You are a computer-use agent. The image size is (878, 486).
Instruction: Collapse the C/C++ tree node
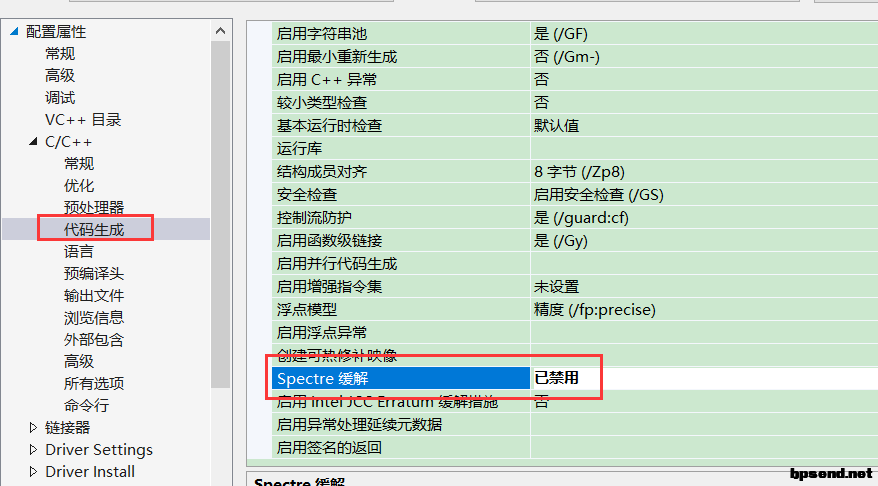pos(33,142)
